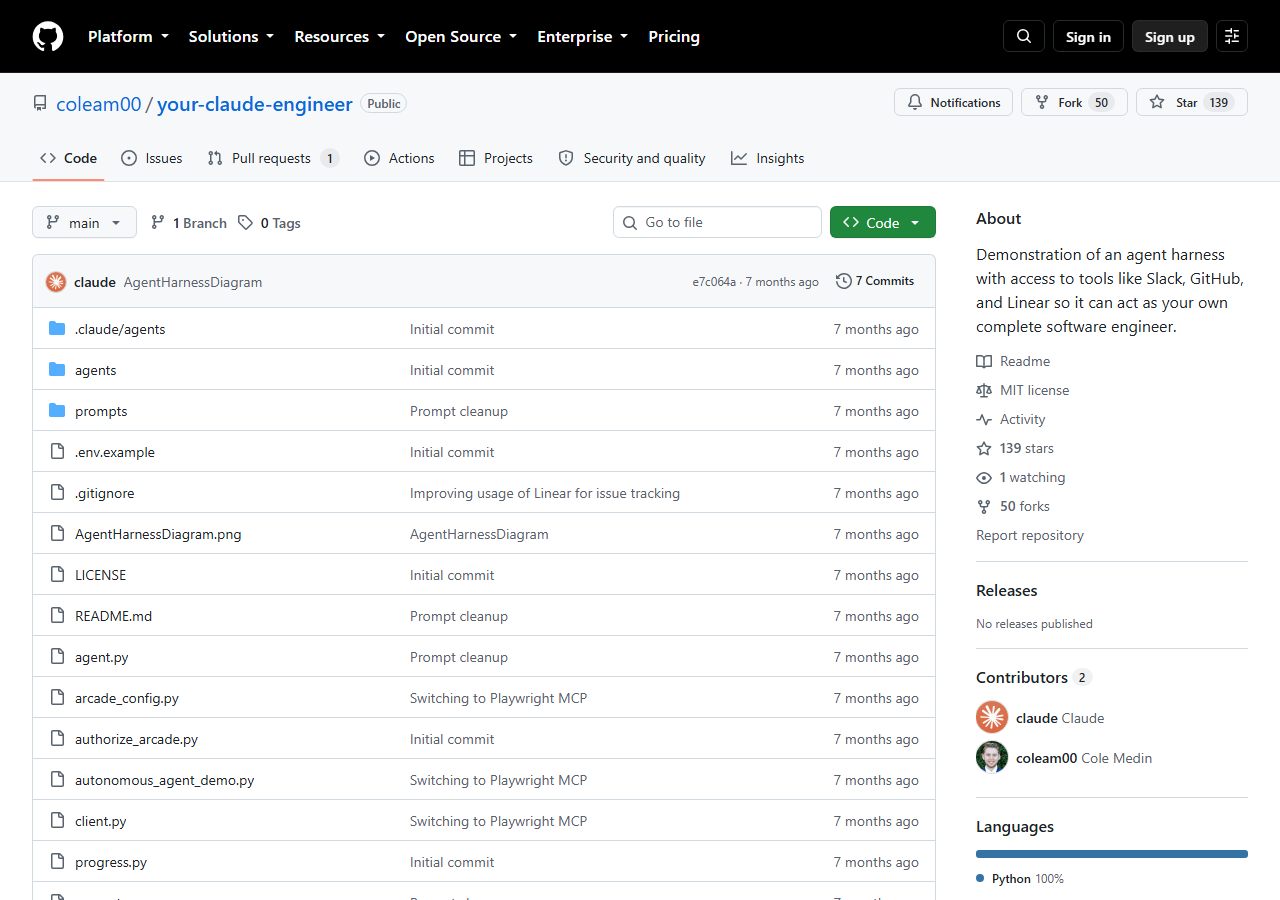Switch to the Projects tab

pos(496,158)
